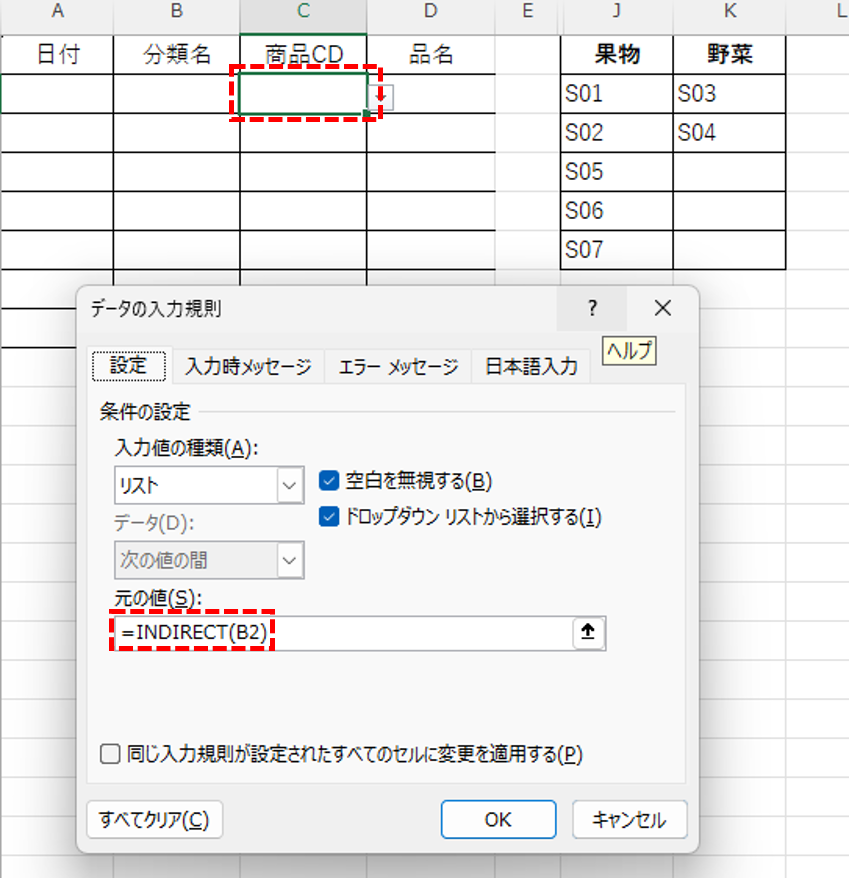
Task: Select cell containing S03
Action: click(x=729, y=94)
